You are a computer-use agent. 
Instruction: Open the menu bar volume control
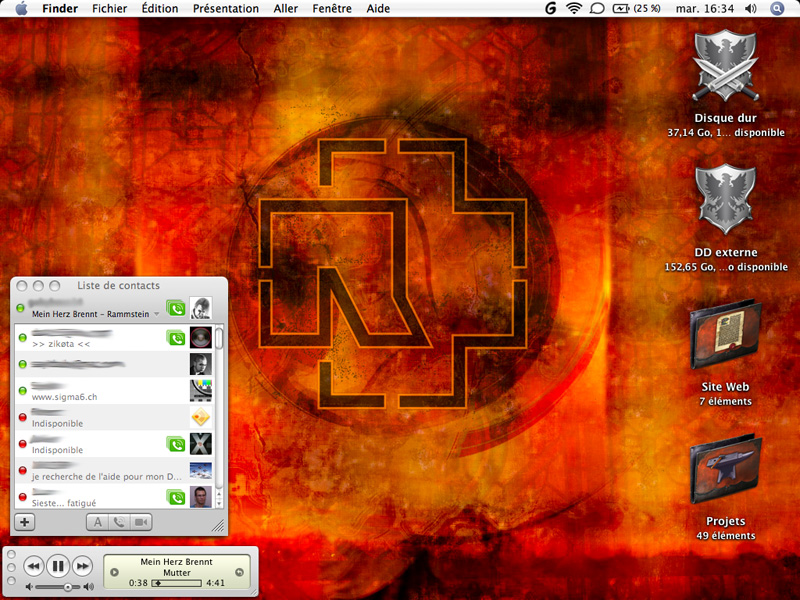click(x=751, y=9)
